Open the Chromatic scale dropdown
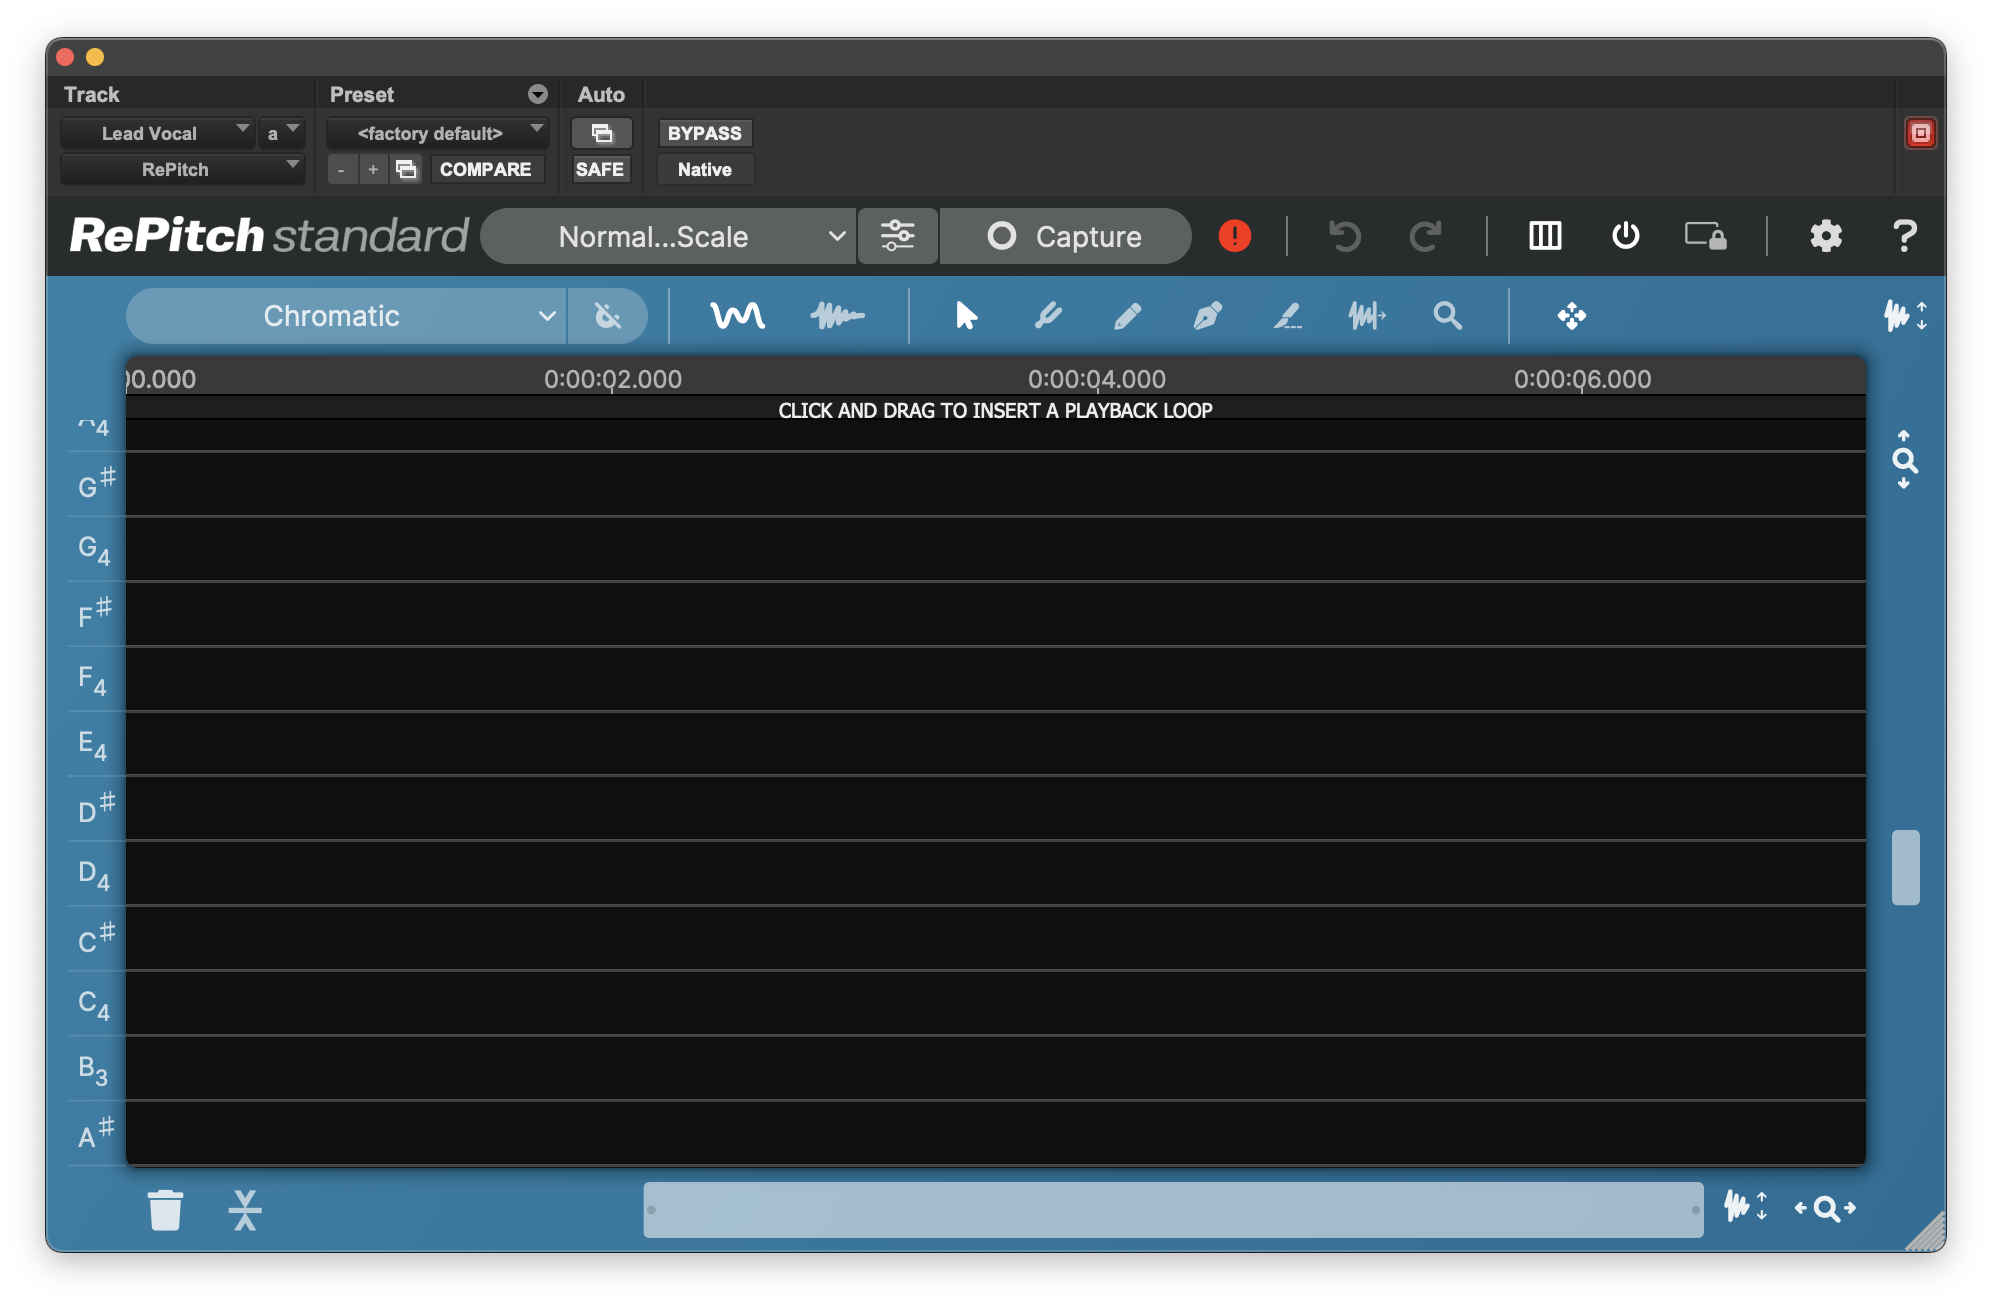Screen dimensions: 1992x1306 click(345, 316)
